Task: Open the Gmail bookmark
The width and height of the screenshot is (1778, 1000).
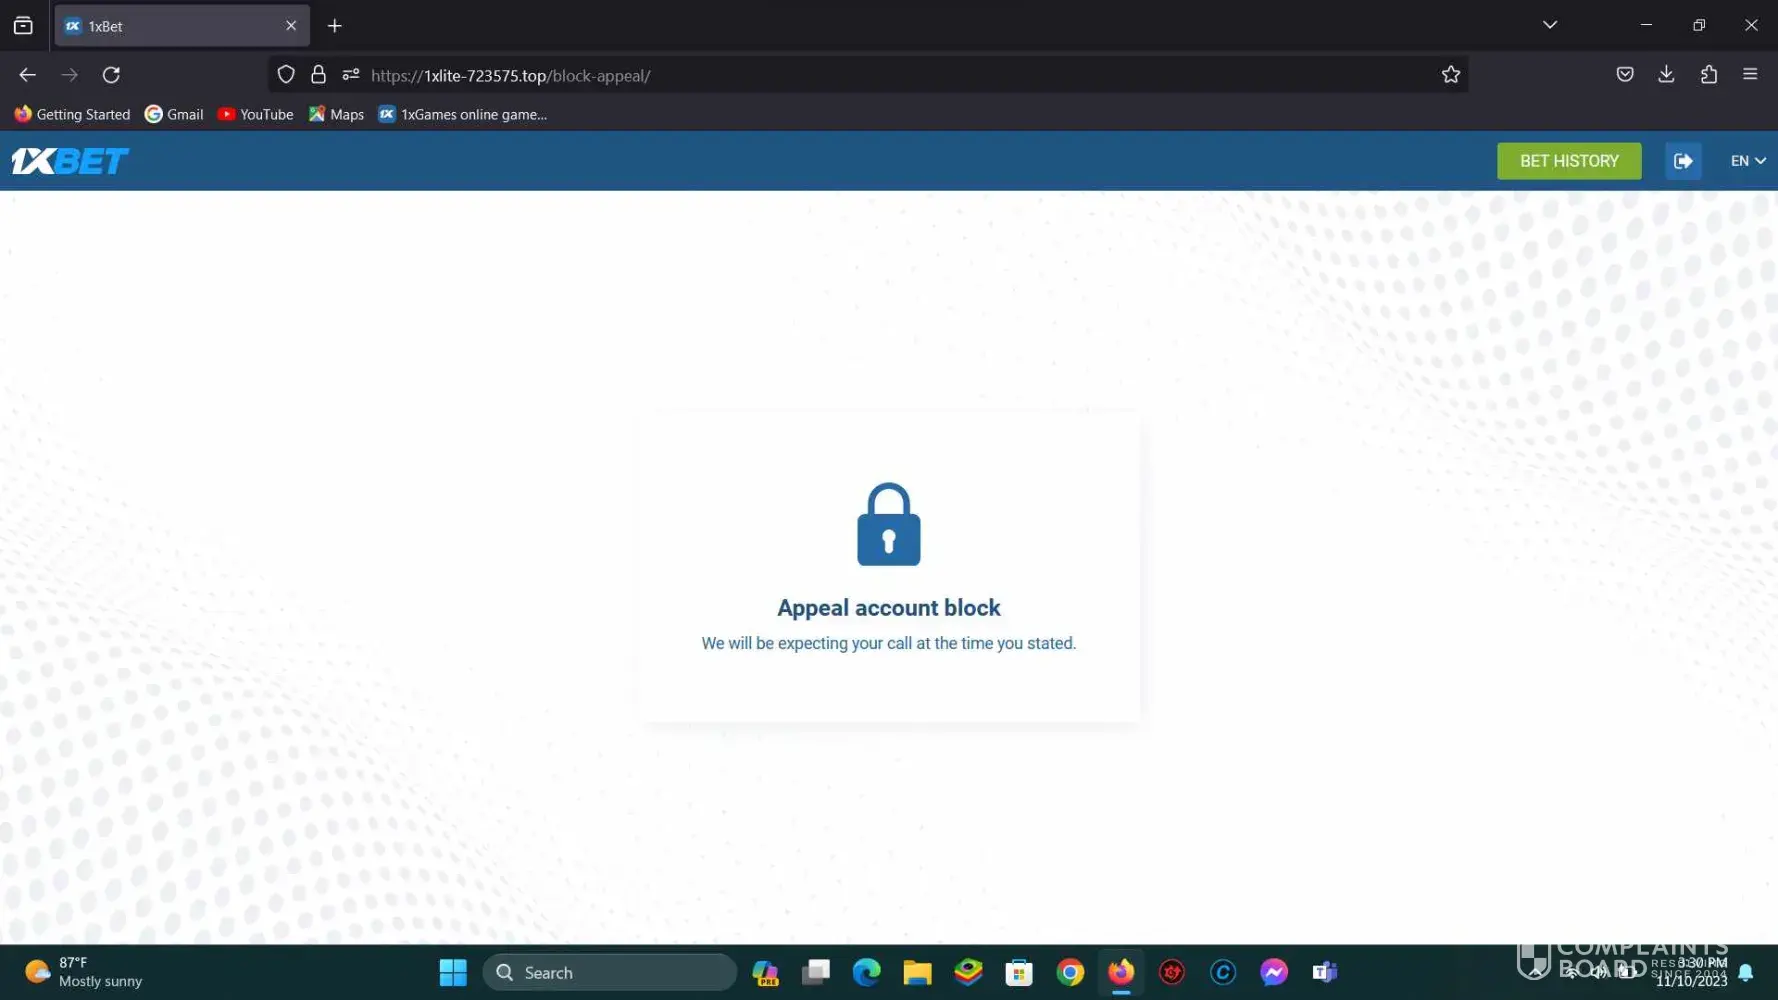Action: [174, 114]
